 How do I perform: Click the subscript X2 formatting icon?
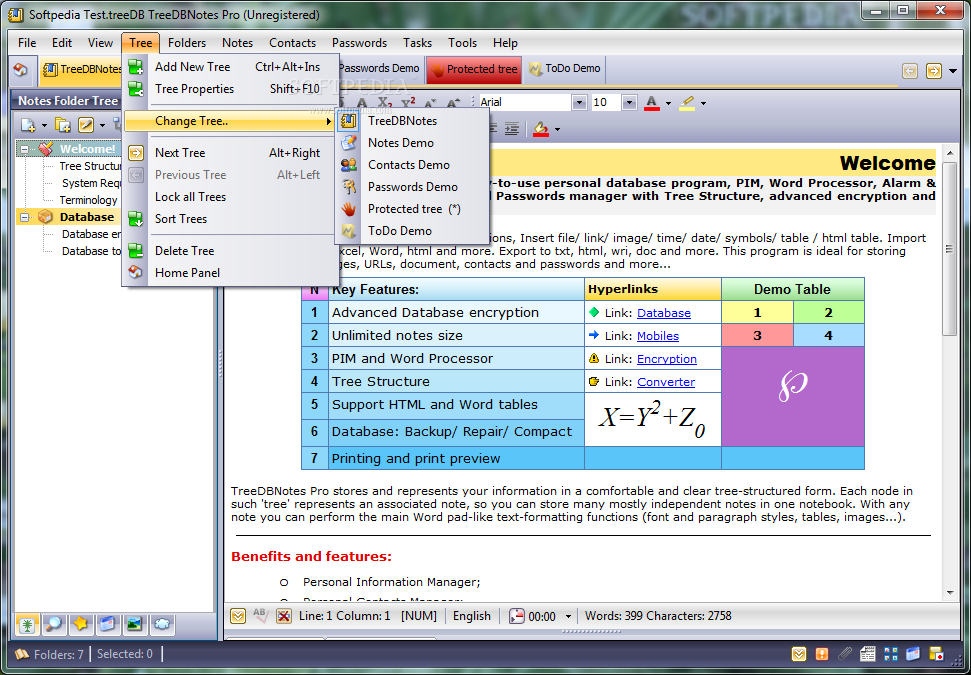coord(385,103)
